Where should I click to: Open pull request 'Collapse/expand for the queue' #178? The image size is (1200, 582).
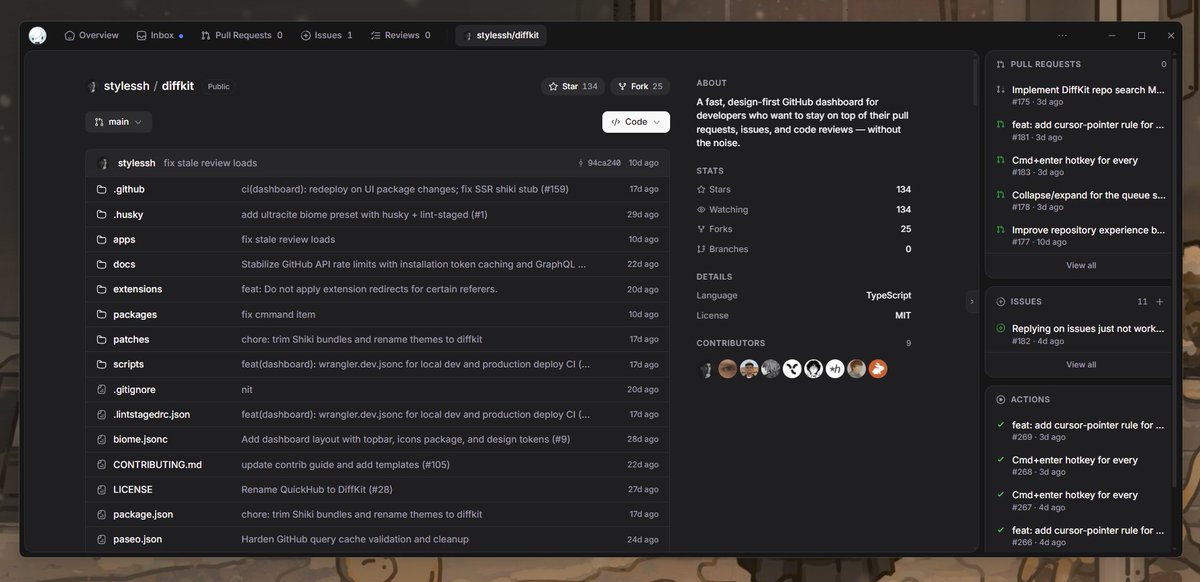1080,200
